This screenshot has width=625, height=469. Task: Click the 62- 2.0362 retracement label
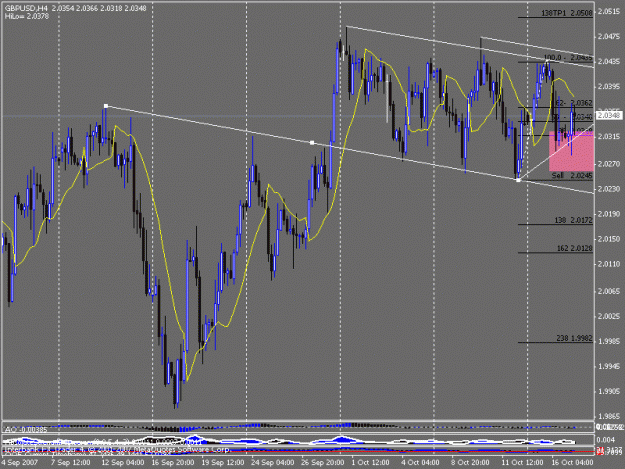click(574, 103)
